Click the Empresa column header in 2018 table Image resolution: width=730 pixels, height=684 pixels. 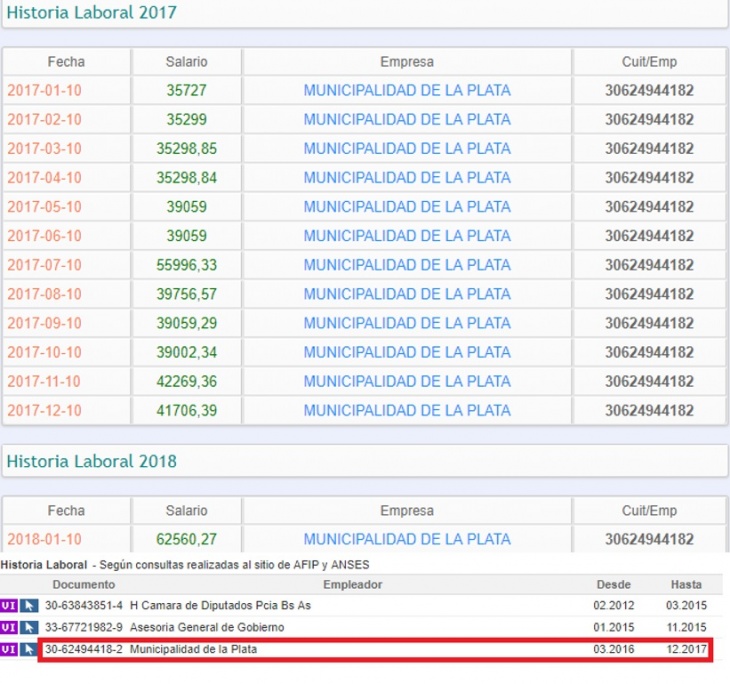pos(407,510)
